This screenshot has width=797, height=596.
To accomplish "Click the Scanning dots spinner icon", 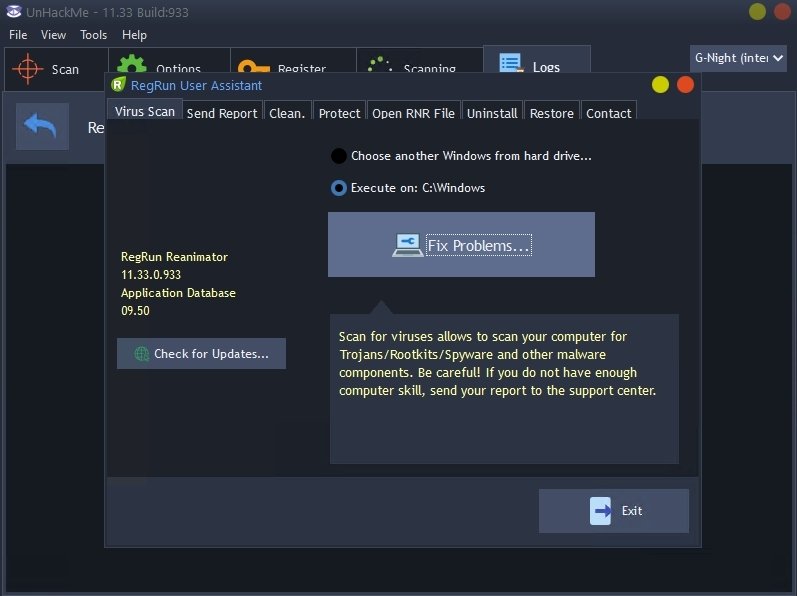I will coord(380,64).
